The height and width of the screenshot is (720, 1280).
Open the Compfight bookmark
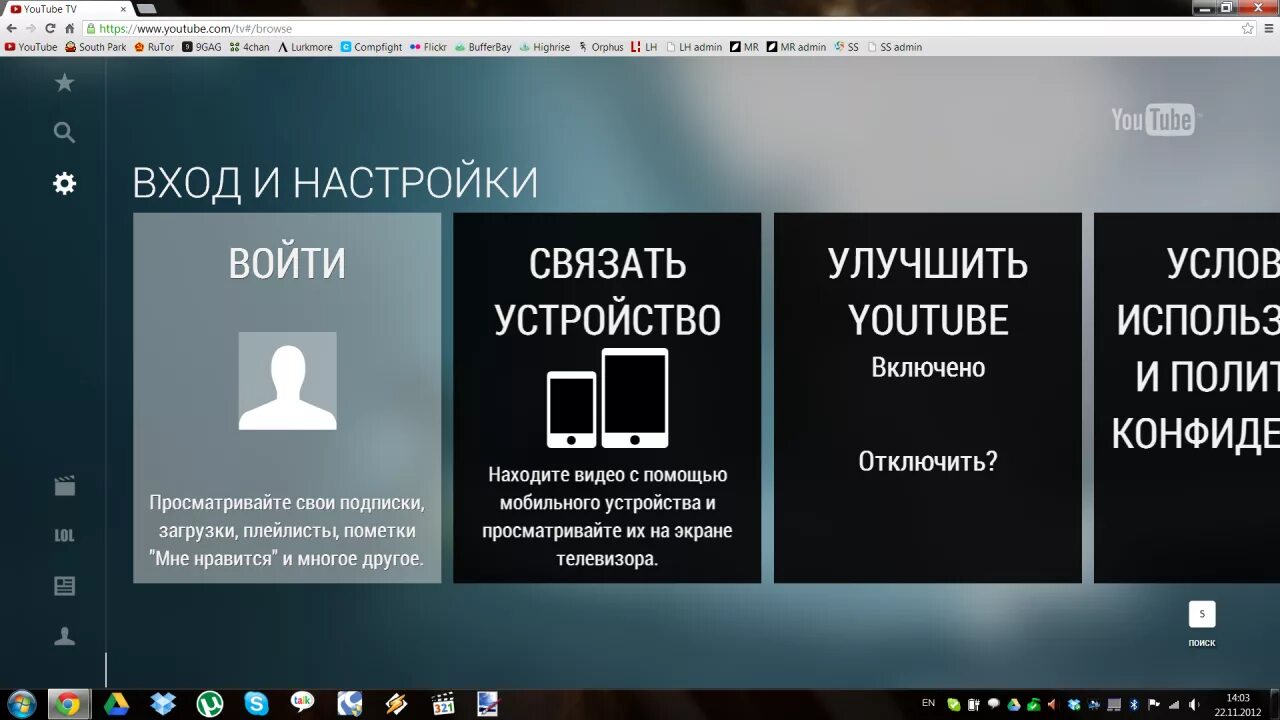[371, 47]
